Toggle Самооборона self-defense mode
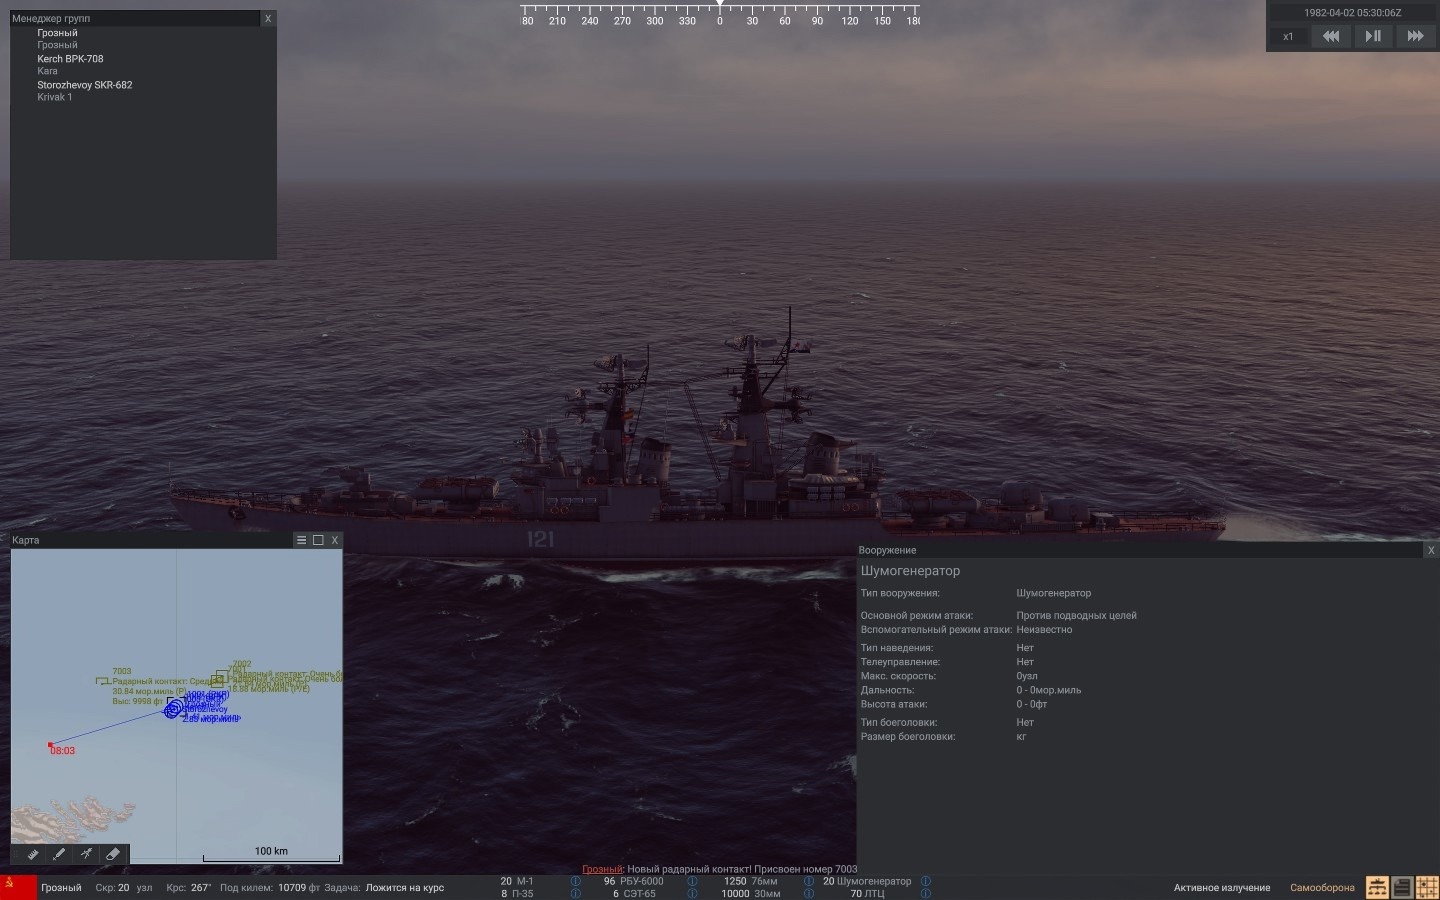This screenshot has width=1440, height=900. pos(1322,888)
